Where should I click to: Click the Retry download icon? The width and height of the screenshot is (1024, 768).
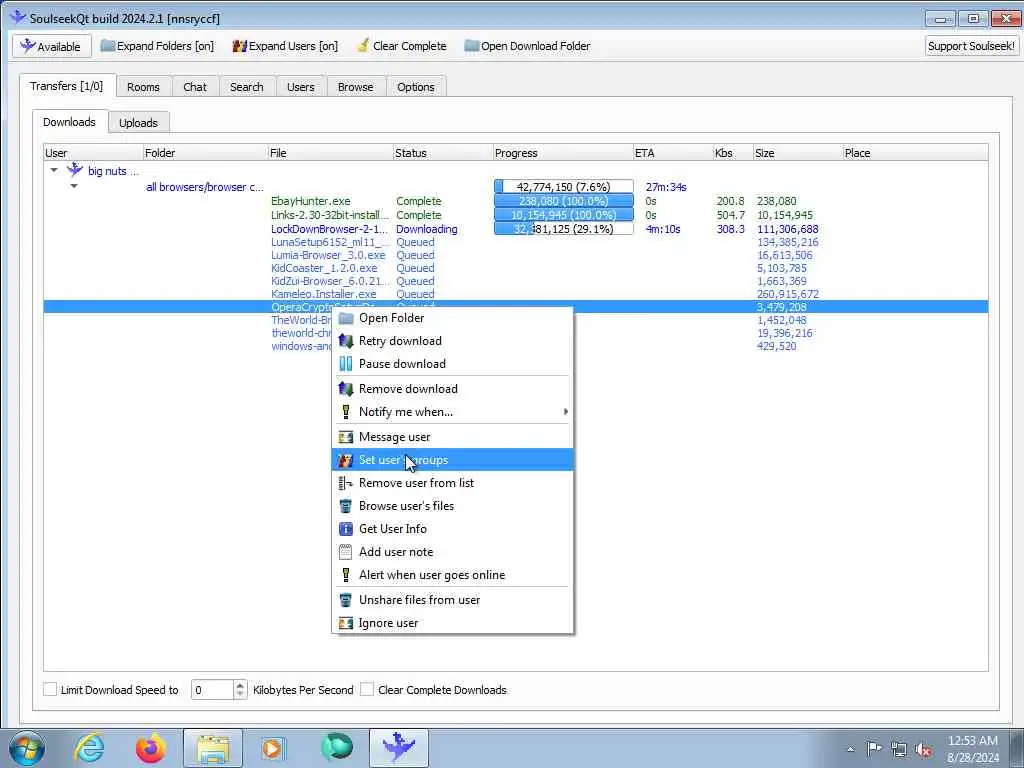[x=345, y=341]
